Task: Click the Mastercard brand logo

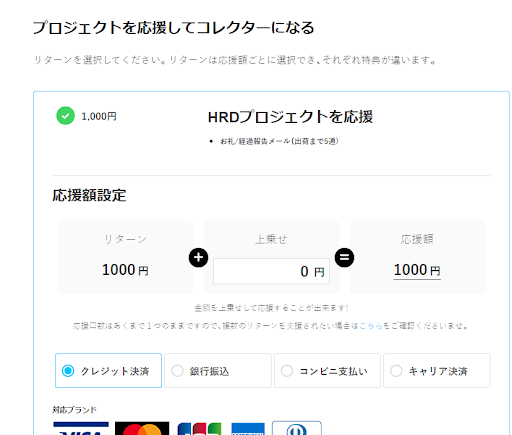Action: point(142,428)
